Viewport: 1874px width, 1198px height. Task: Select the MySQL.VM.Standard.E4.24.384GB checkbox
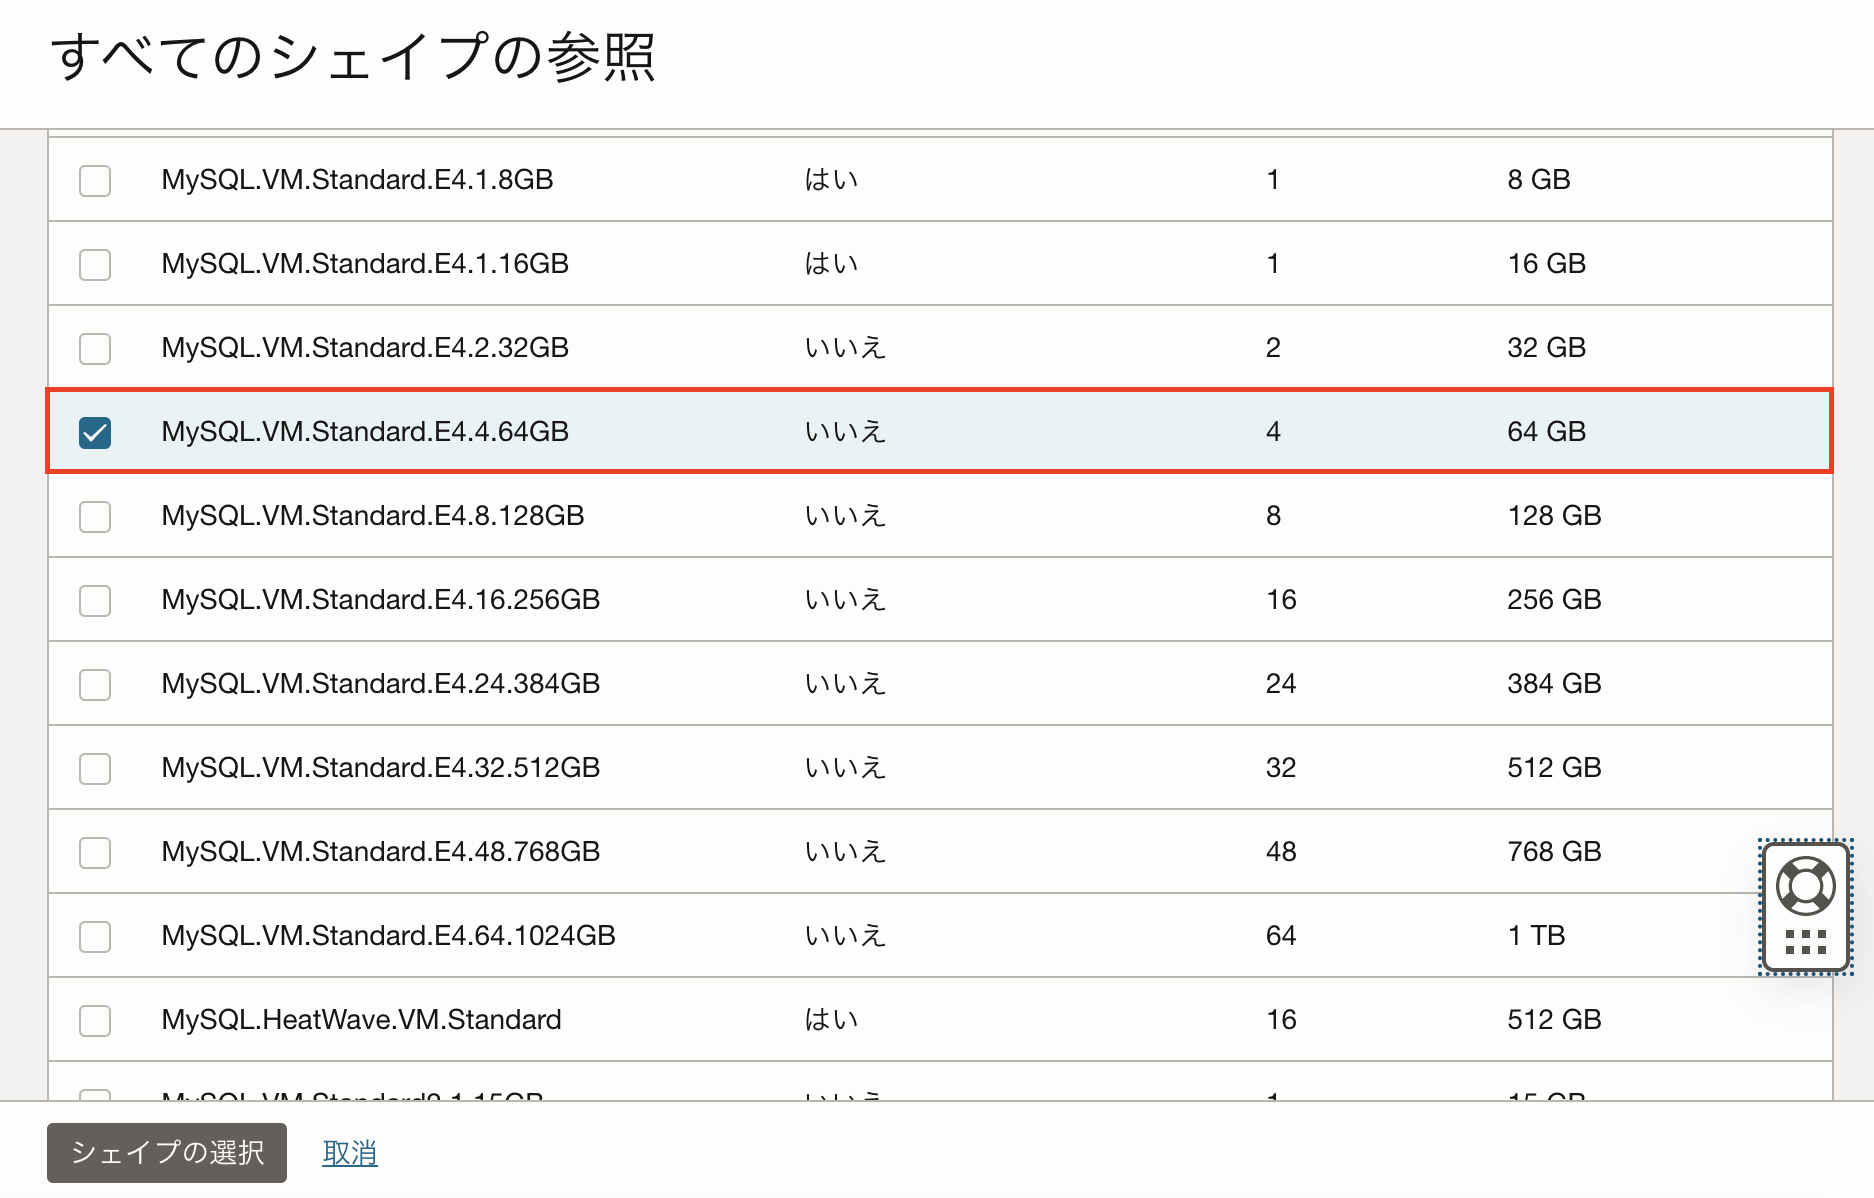click(95, 685)
